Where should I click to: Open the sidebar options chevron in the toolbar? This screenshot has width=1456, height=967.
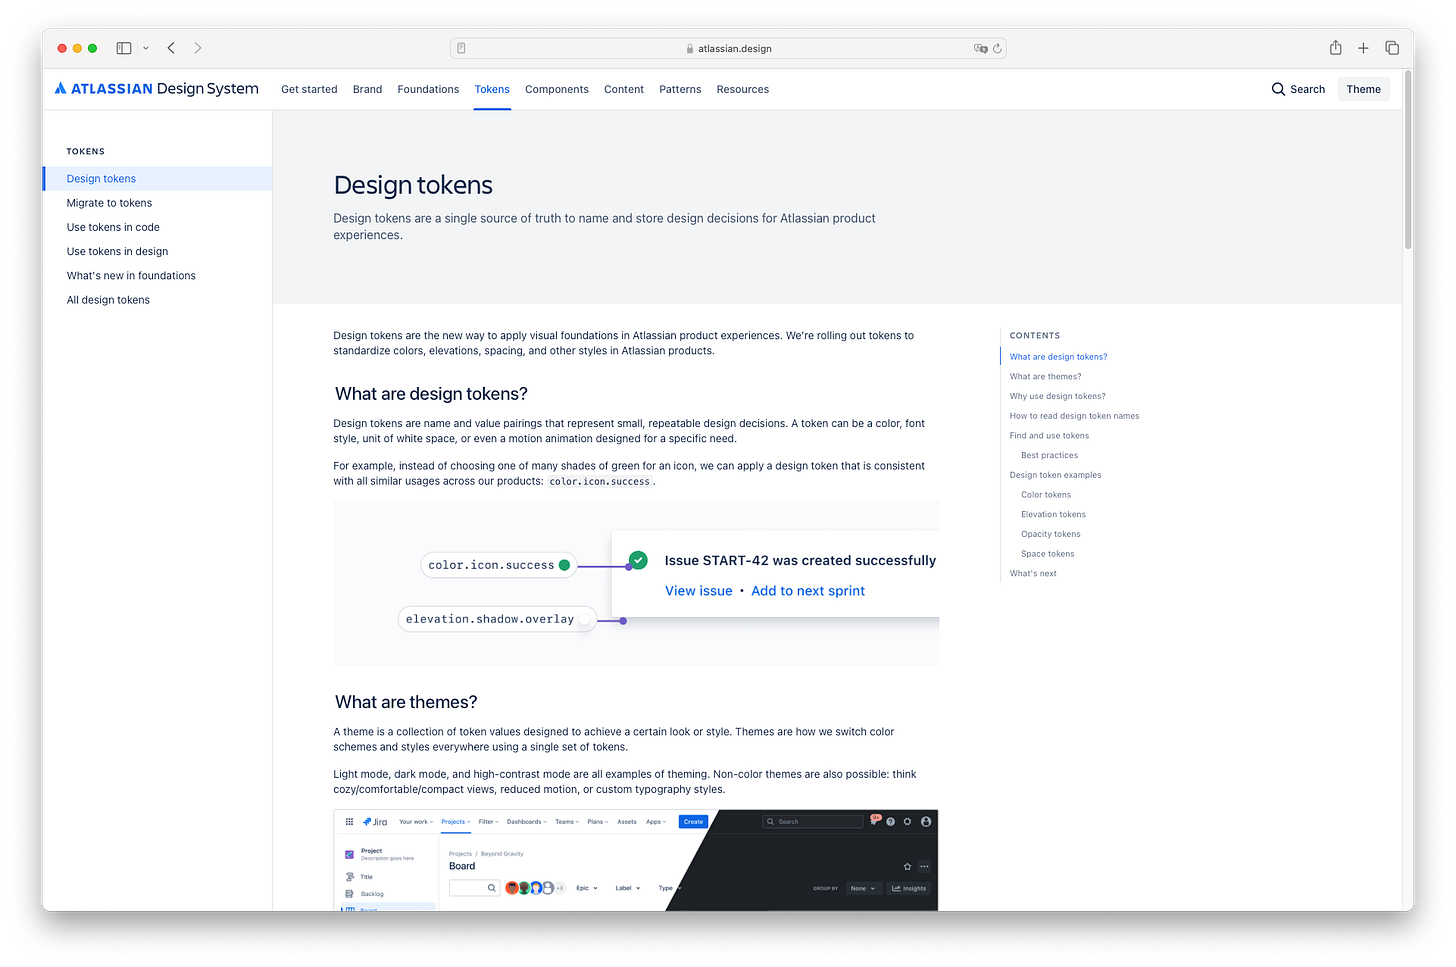[x=146, y=48]
